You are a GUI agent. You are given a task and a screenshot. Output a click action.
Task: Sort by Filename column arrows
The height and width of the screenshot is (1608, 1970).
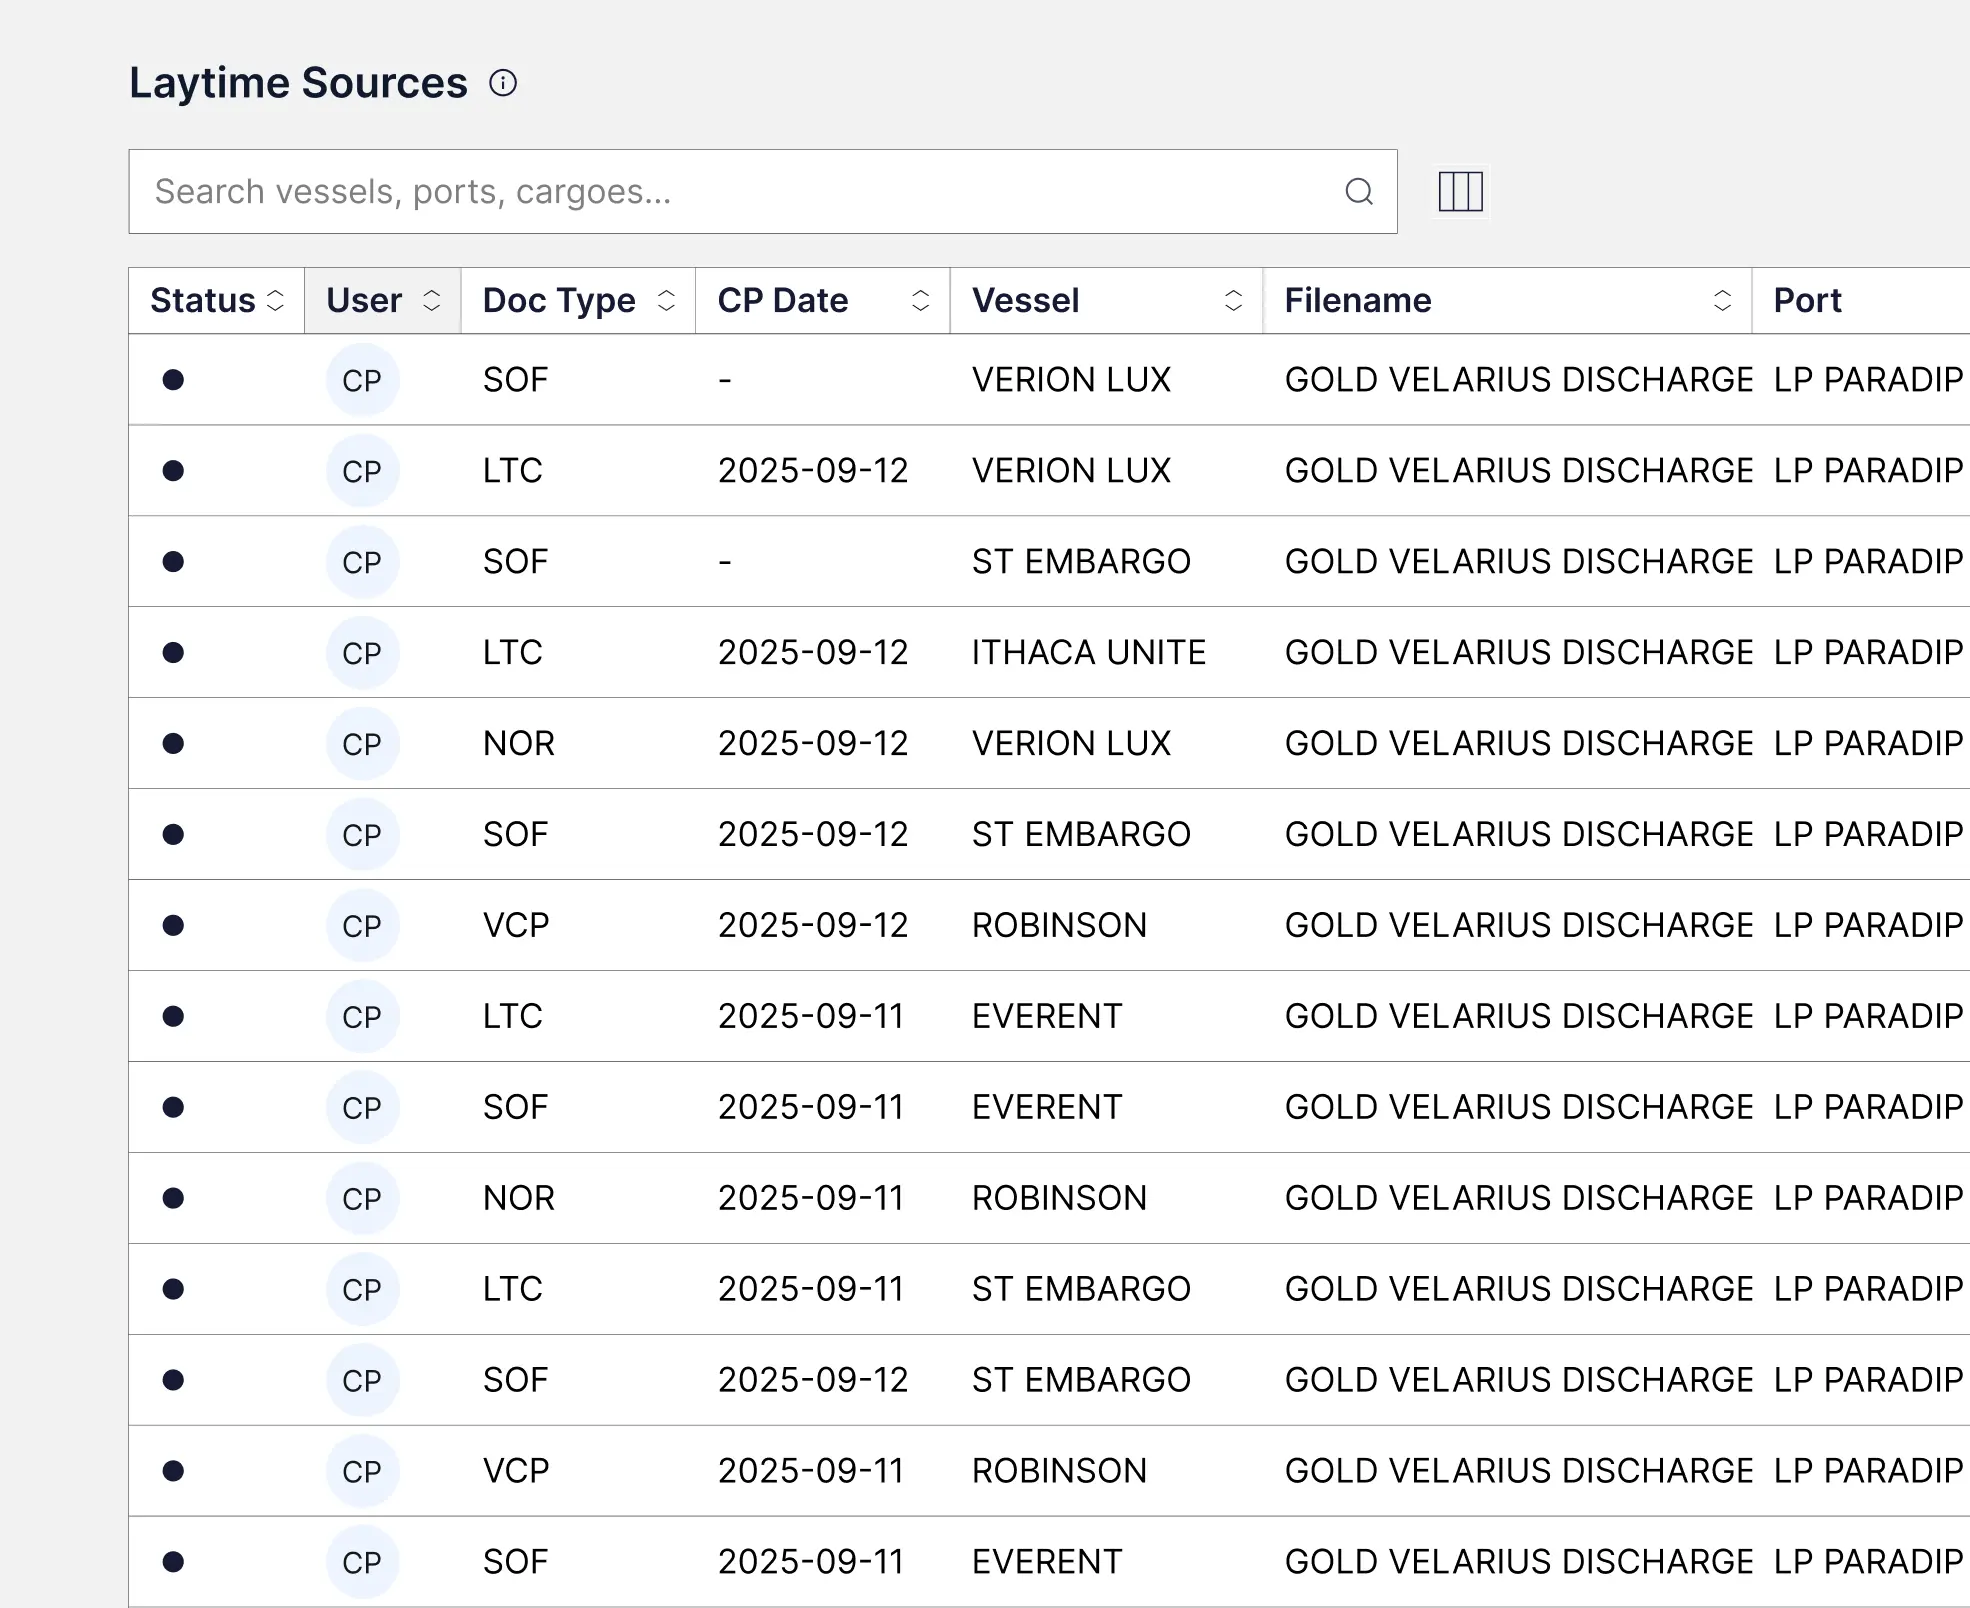click(1722, 301)
